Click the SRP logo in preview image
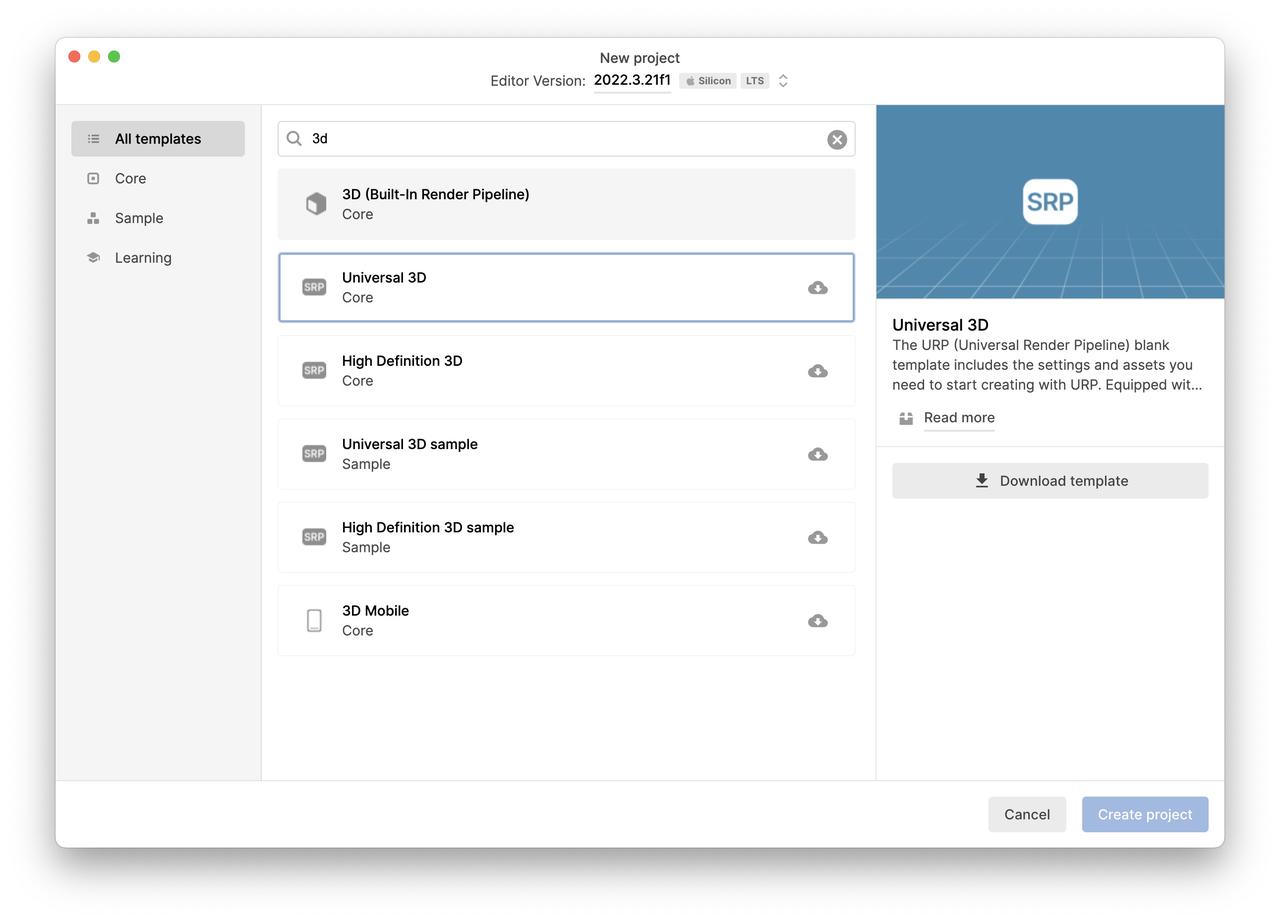Screen dimensions: 1280x921 pyautogui.click(x=1050, y=202)
